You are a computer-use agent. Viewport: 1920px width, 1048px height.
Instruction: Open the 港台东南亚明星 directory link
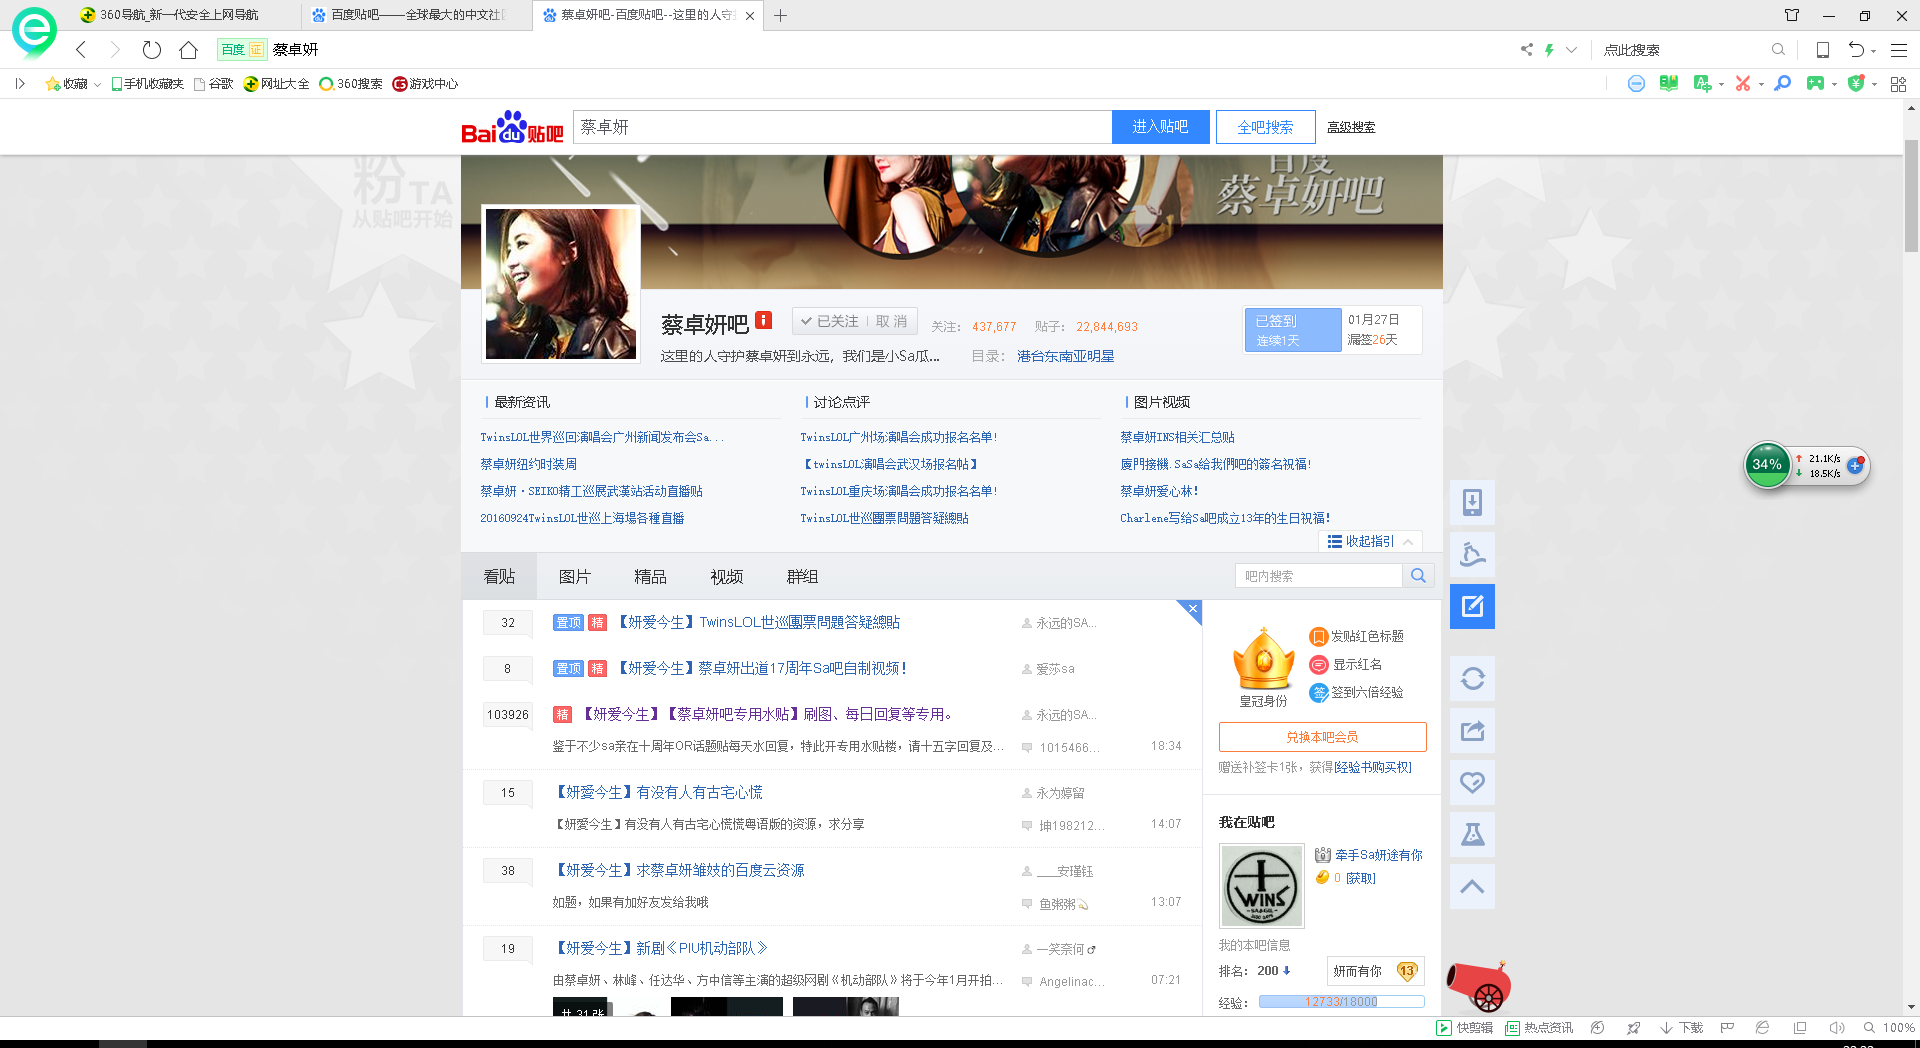click(x=1066, y=356)
